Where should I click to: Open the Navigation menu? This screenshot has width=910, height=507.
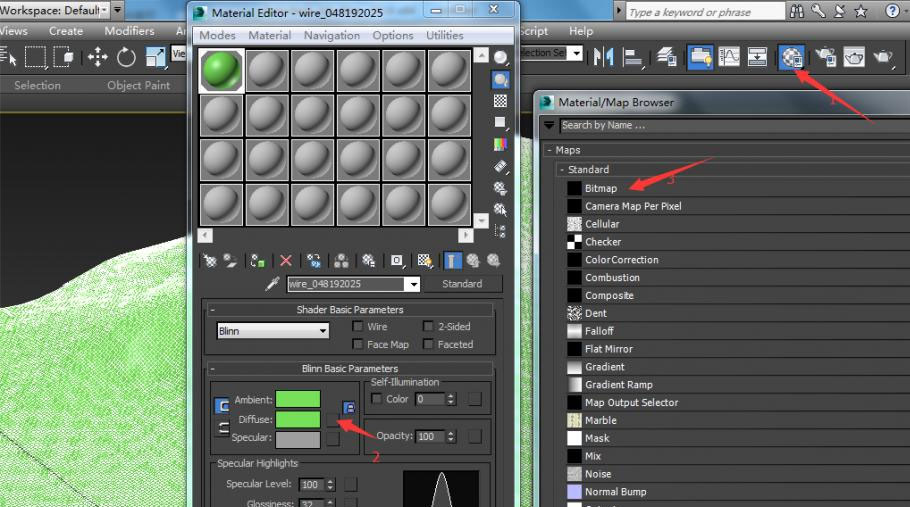(x=331, y=35)
